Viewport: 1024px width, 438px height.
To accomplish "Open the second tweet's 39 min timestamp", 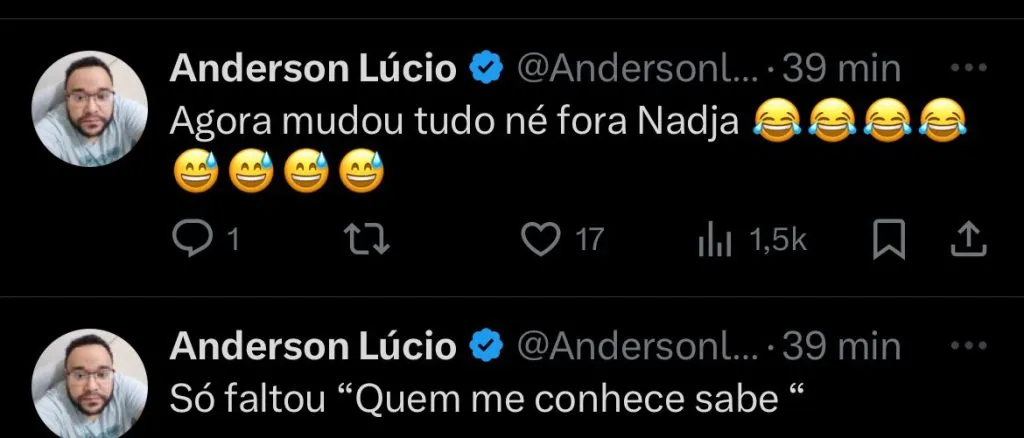I will pyautogui.click(x=840, y=347).
